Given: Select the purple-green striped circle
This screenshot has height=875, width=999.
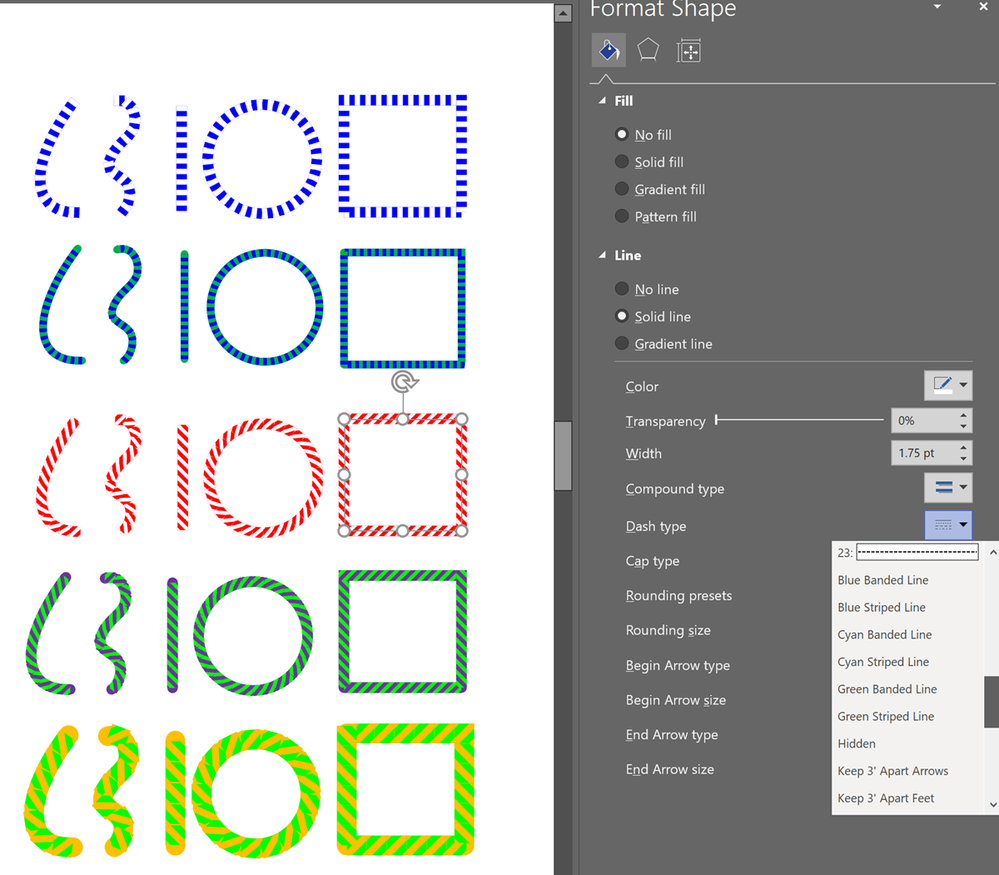Looking at the screenshot, I should coord(253,635).
